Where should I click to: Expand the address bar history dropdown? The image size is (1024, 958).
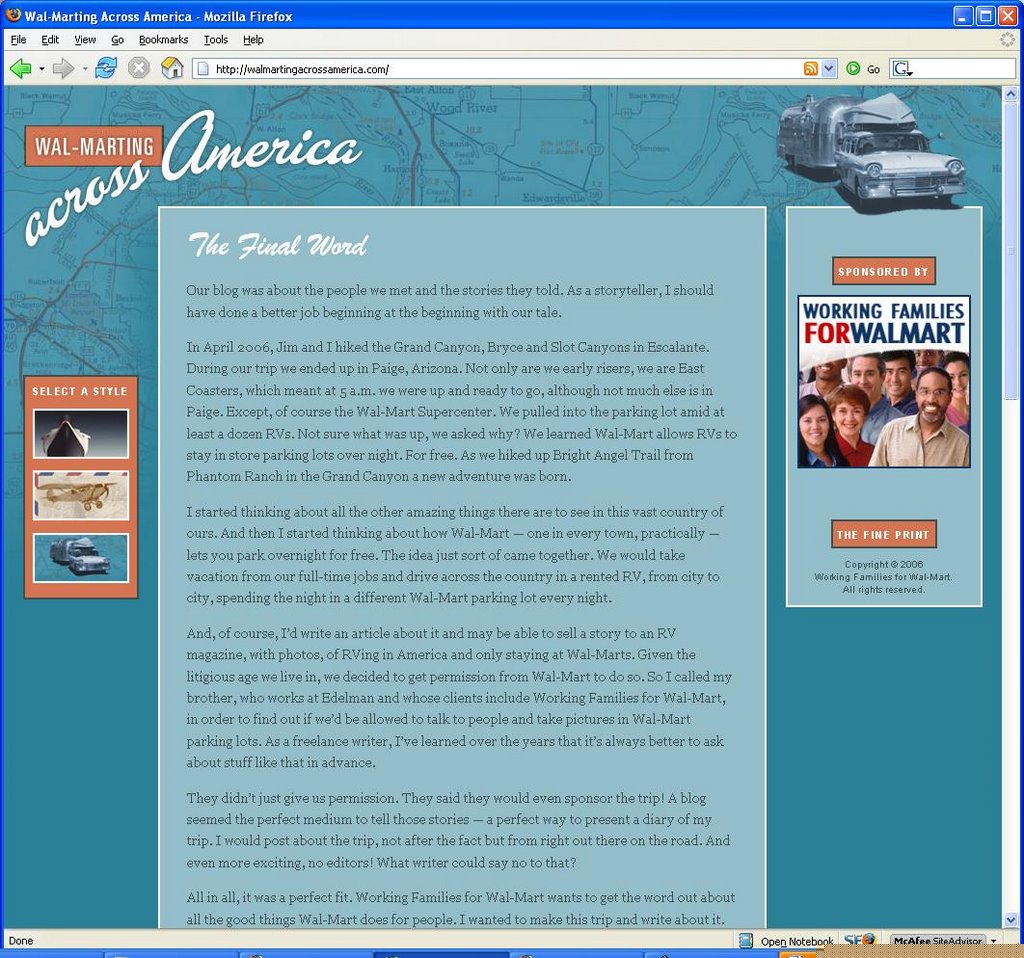pos(829,69)
